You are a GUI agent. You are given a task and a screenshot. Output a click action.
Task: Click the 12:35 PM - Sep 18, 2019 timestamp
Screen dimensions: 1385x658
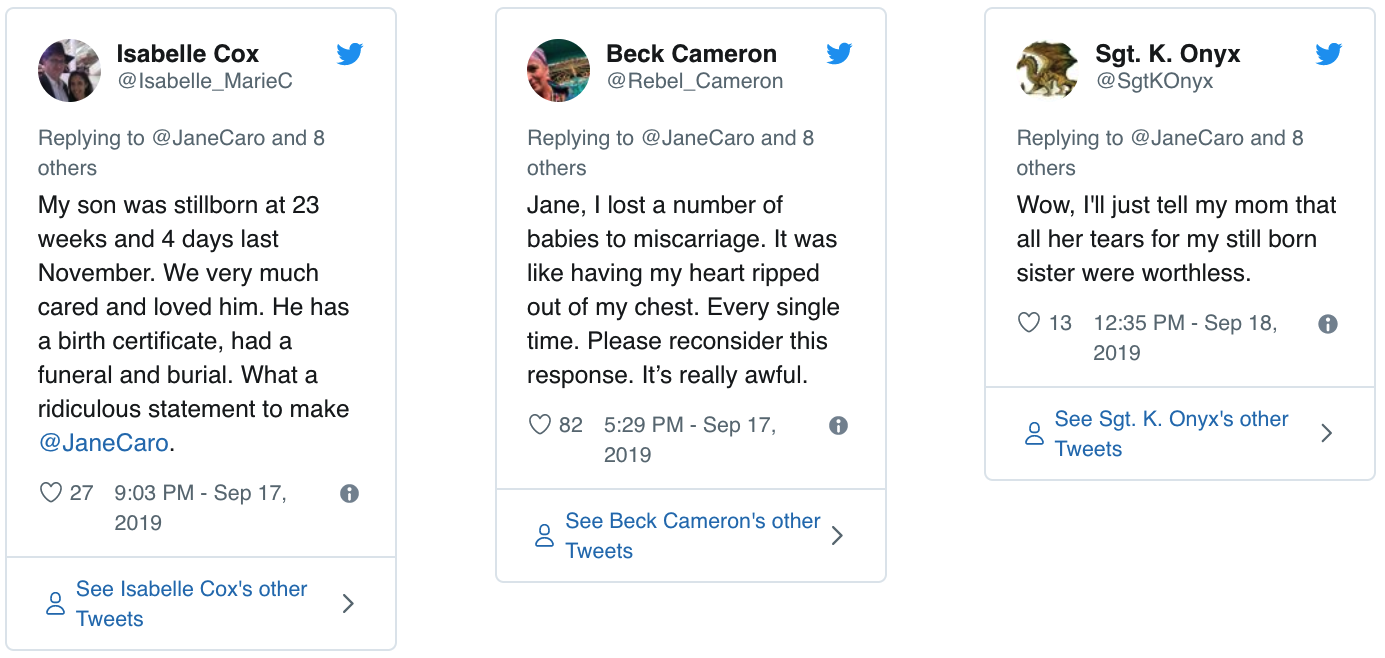[x=1184, y=337]
